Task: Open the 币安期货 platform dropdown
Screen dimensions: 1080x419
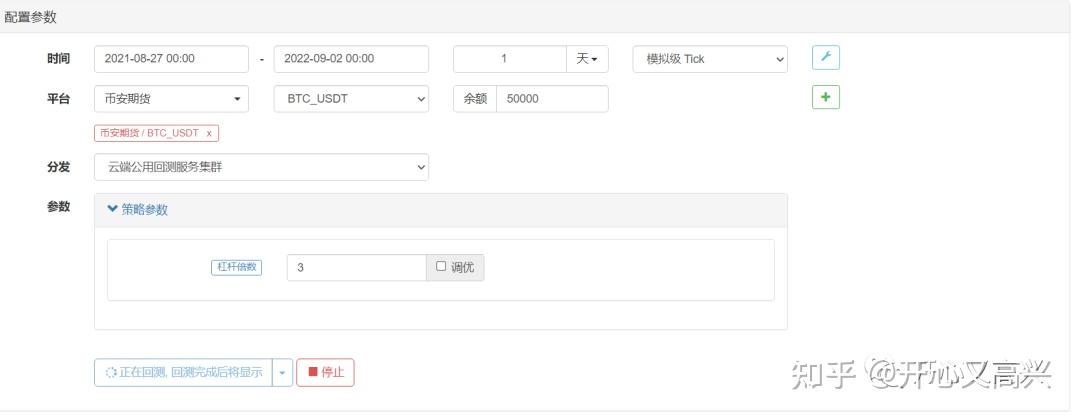Action: pos(171,99)
